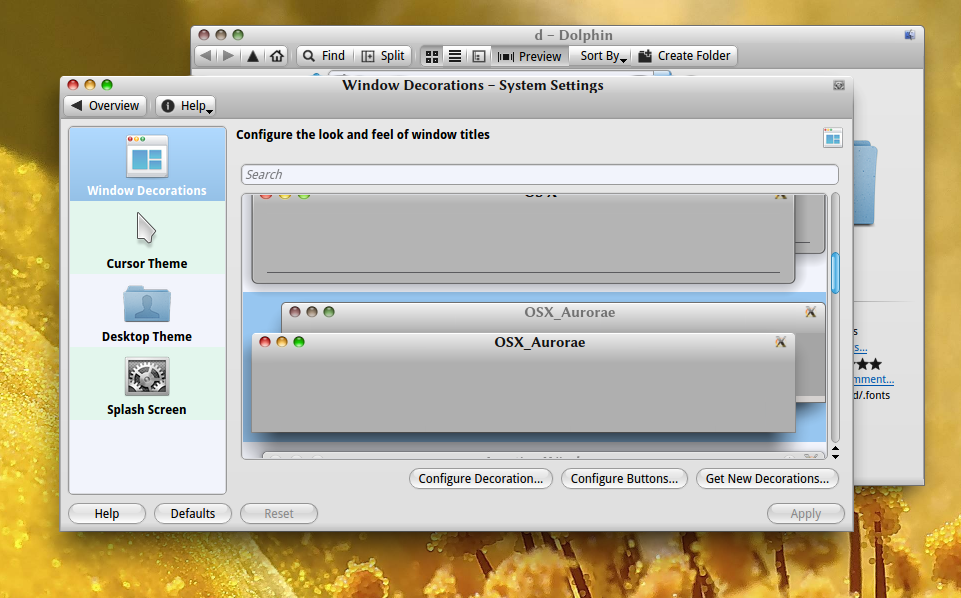
Task: Open Find in Dolphin toolbar
Action: (x=324, y=56)
